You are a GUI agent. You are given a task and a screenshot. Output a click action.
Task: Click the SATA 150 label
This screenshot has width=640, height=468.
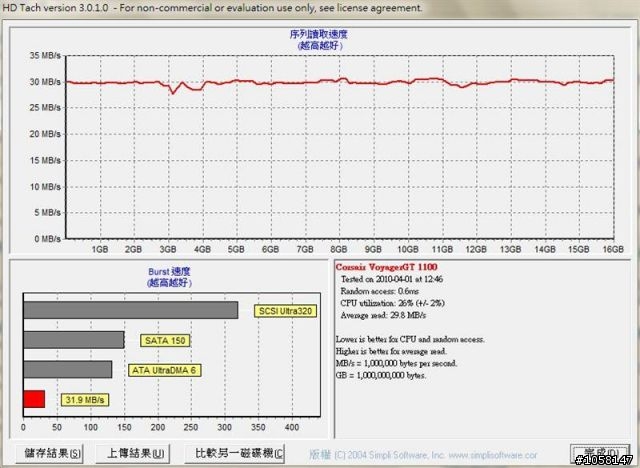[165, 341]
